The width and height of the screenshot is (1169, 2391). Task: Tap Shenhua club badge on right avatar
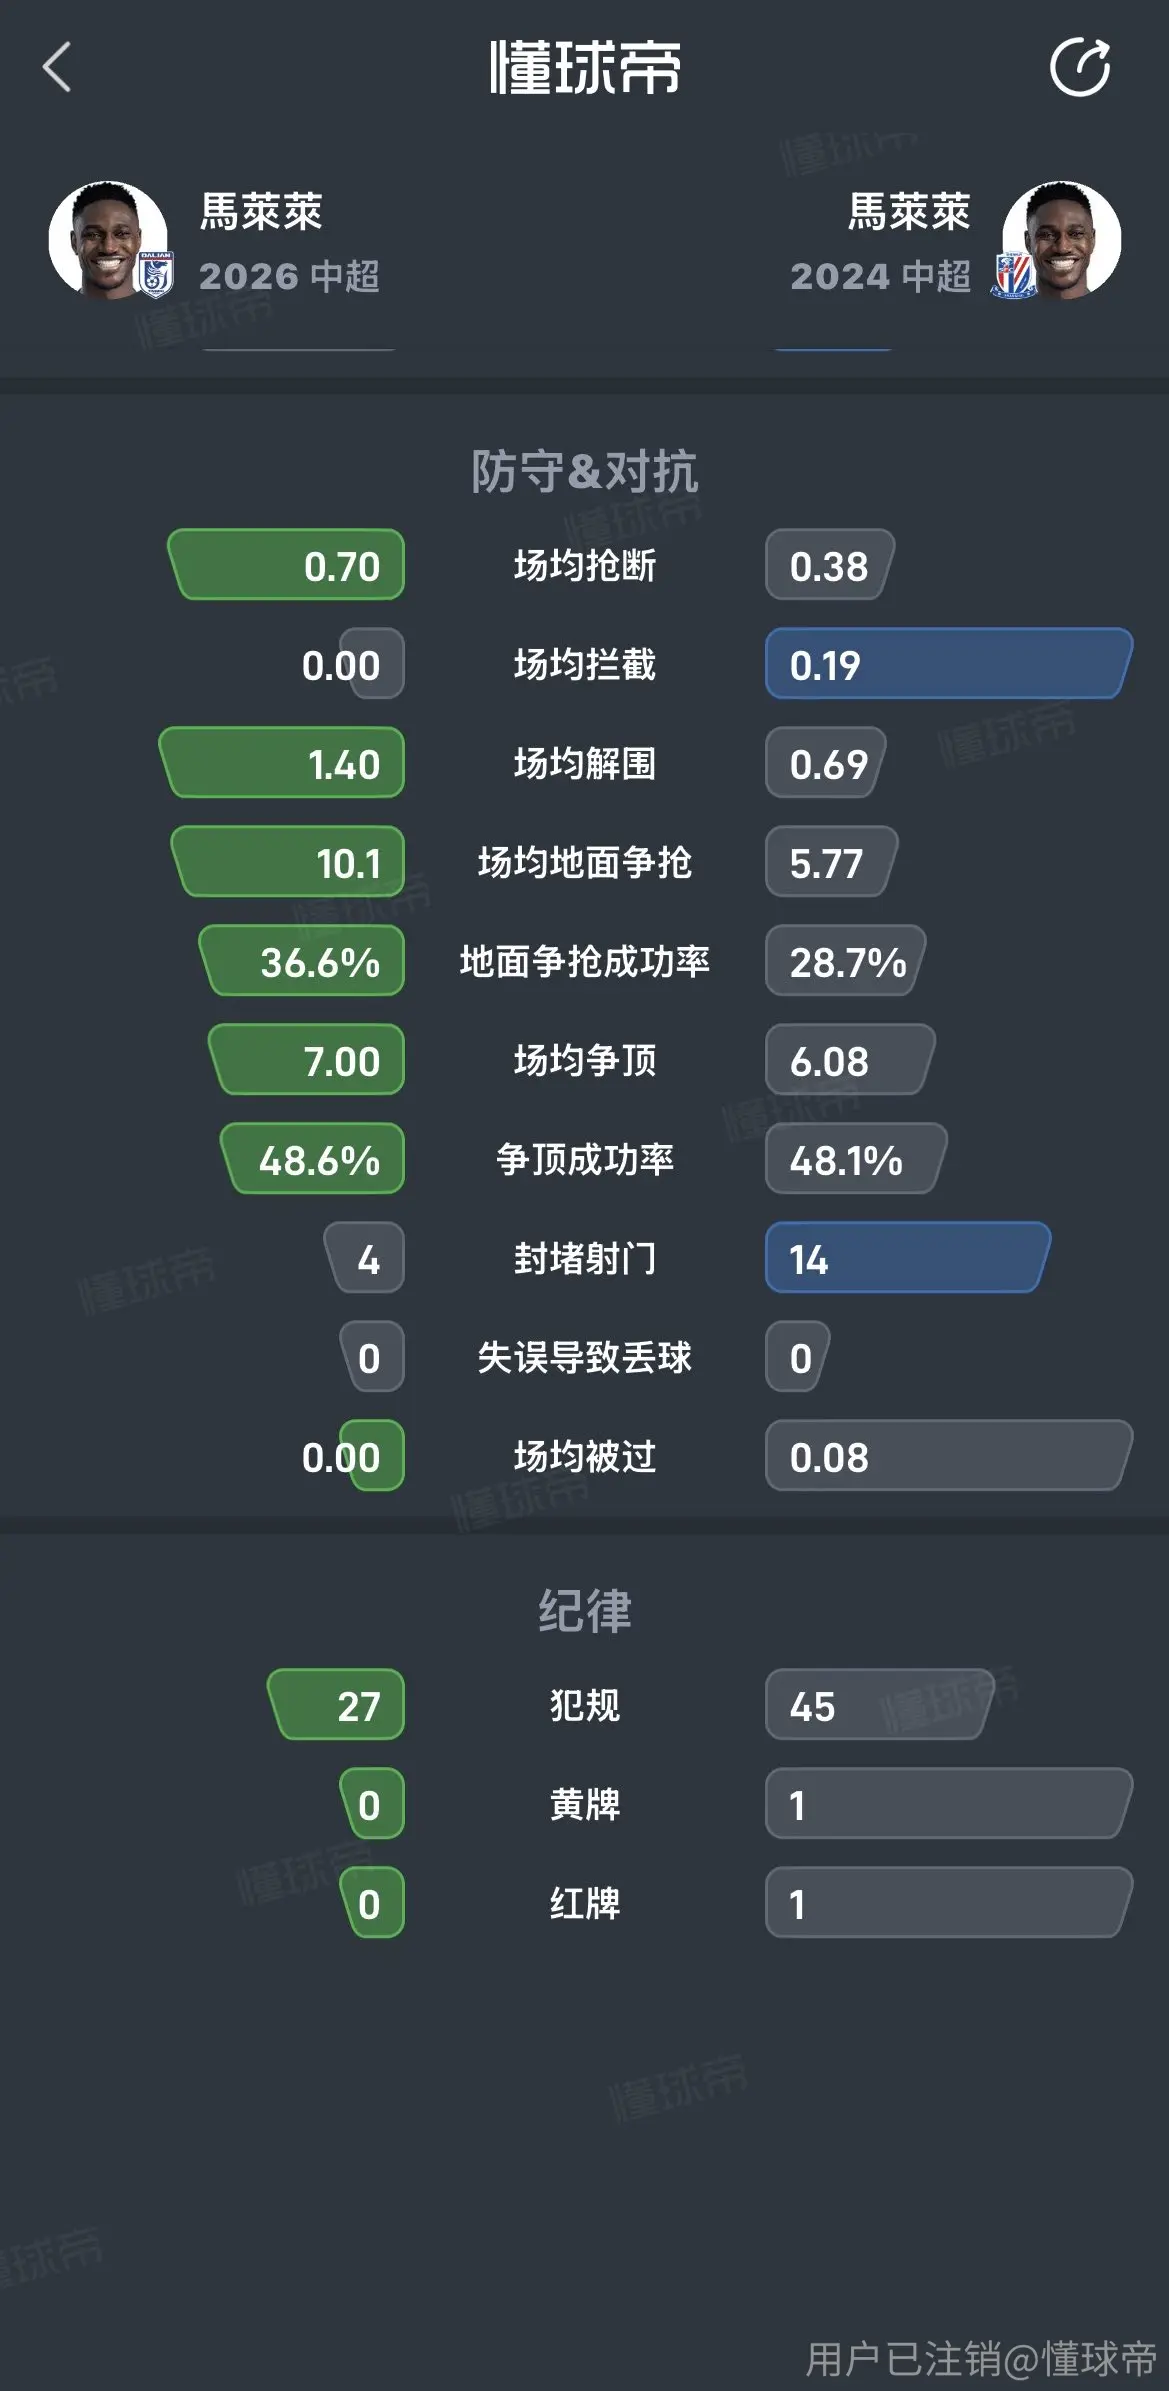(1014, 274)
